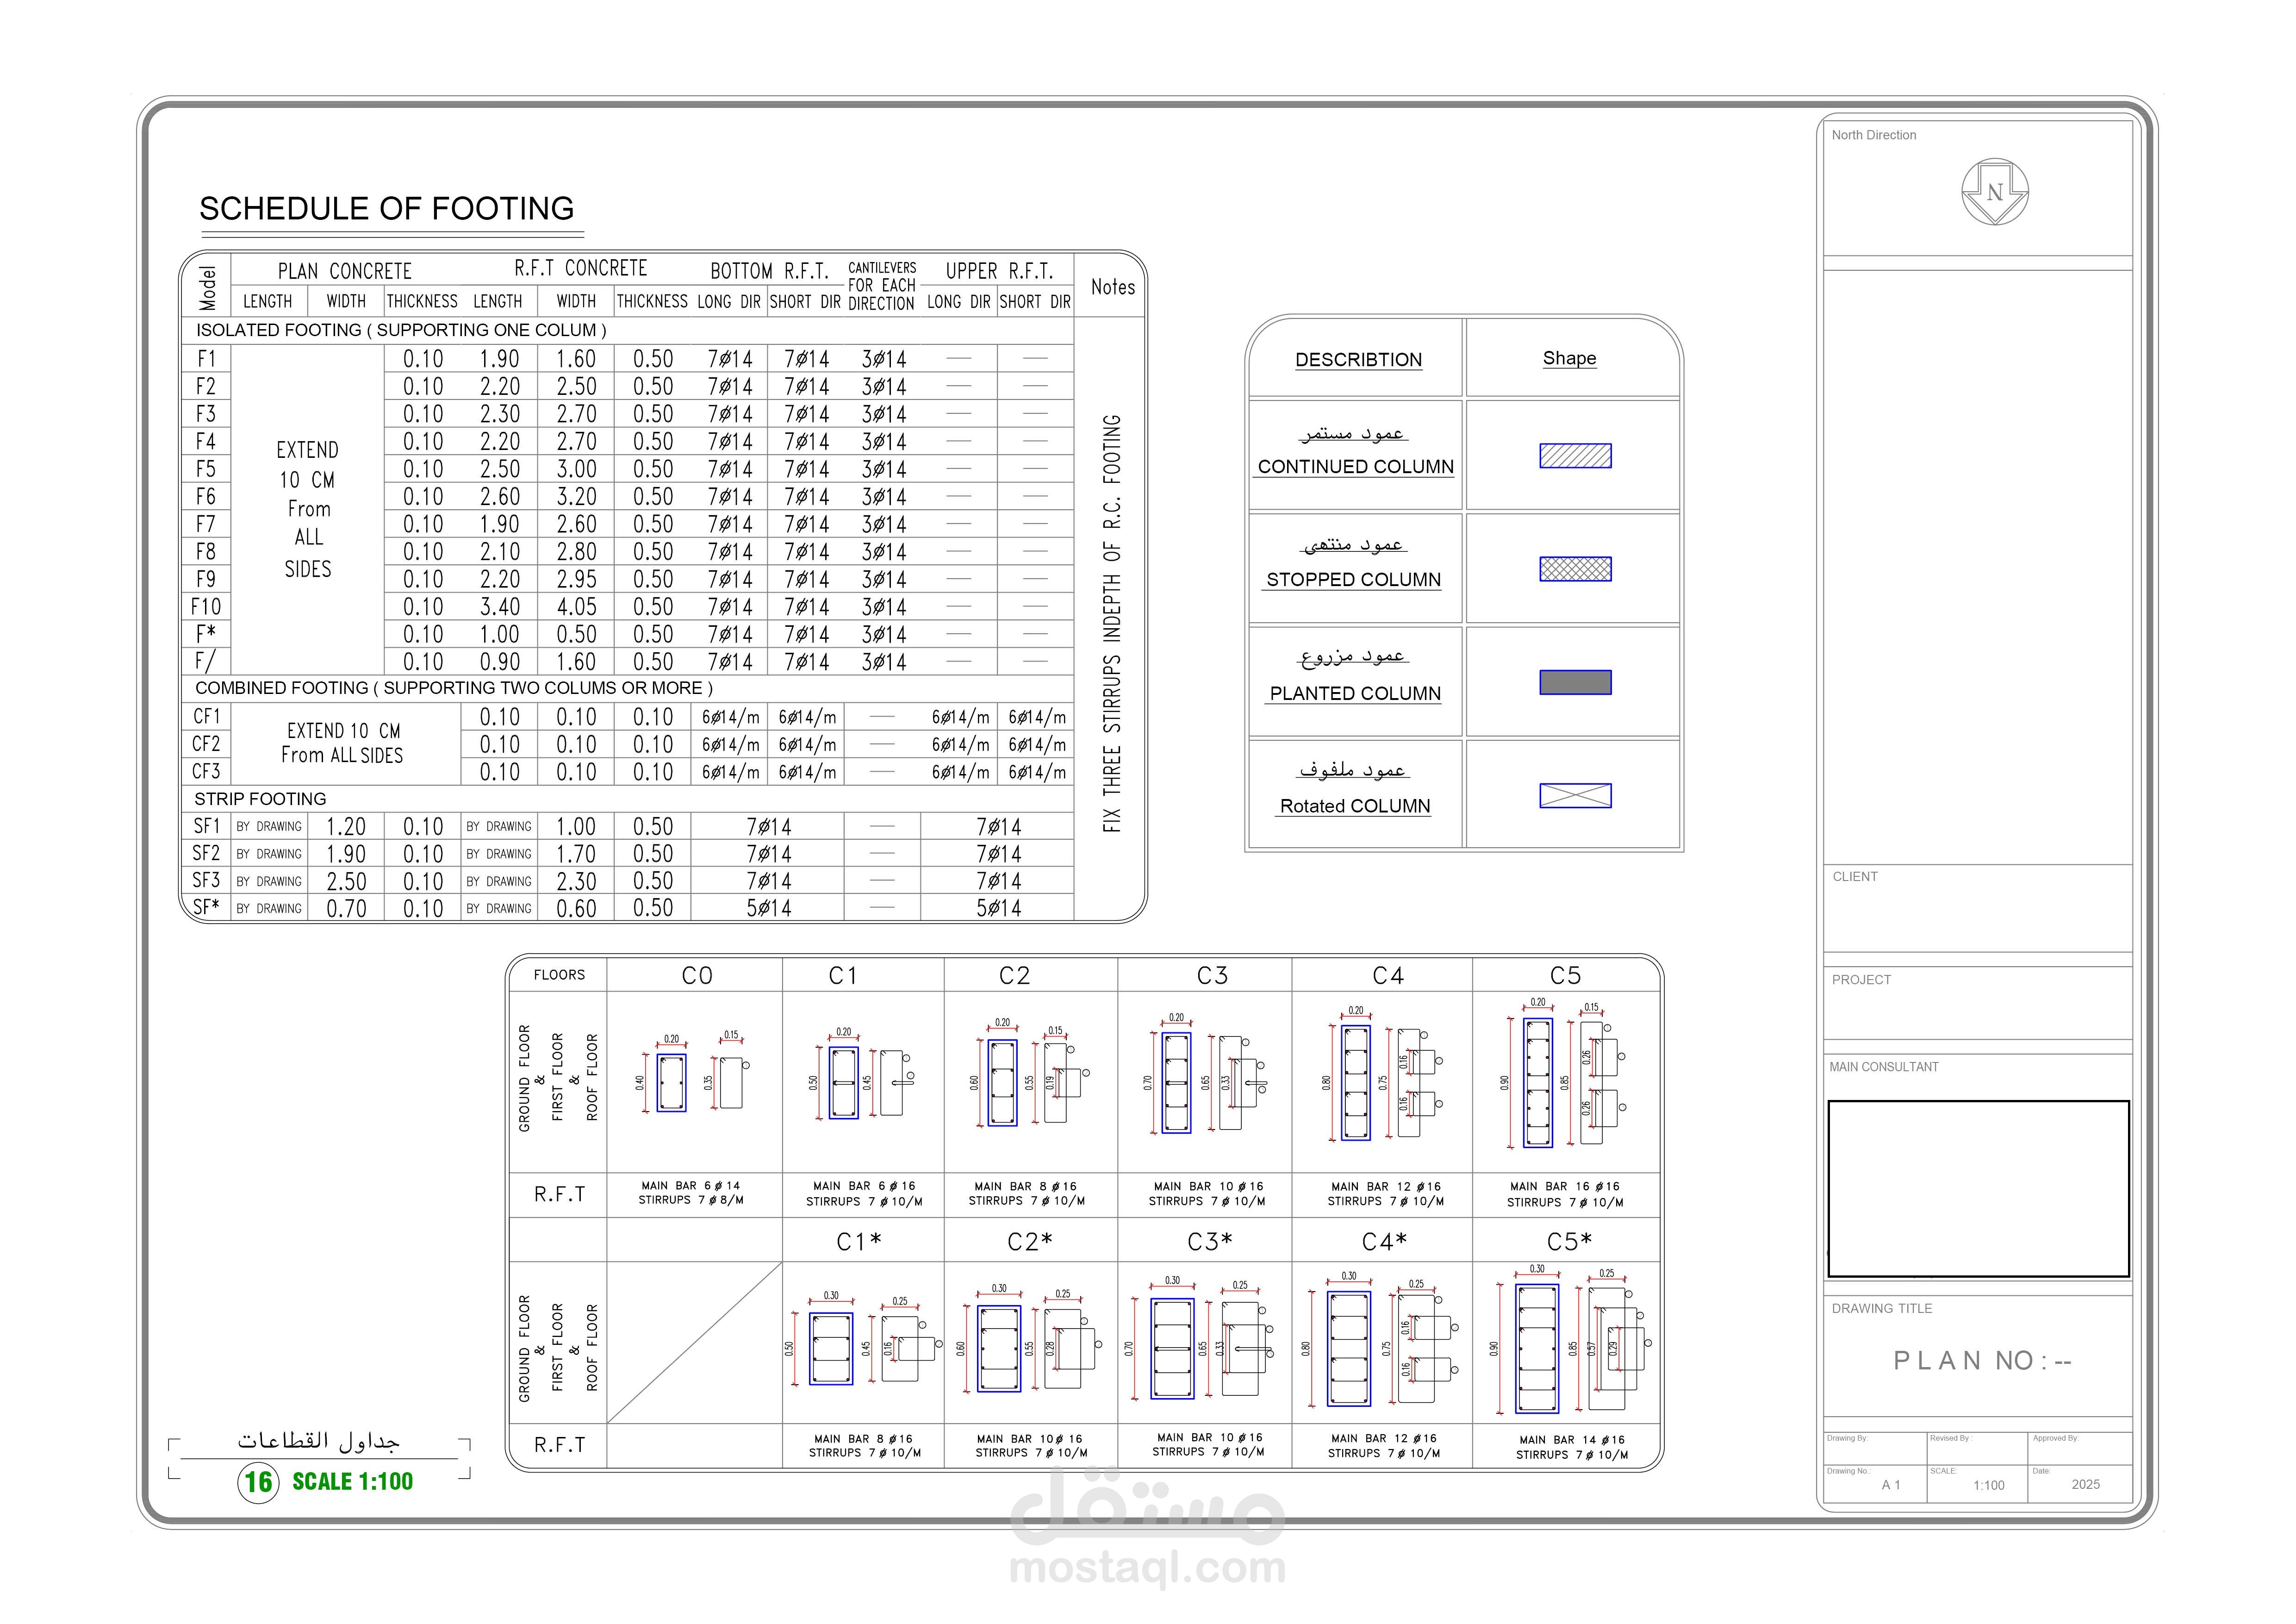Click the 1:100 scale value in title block

(1988, 1485)
